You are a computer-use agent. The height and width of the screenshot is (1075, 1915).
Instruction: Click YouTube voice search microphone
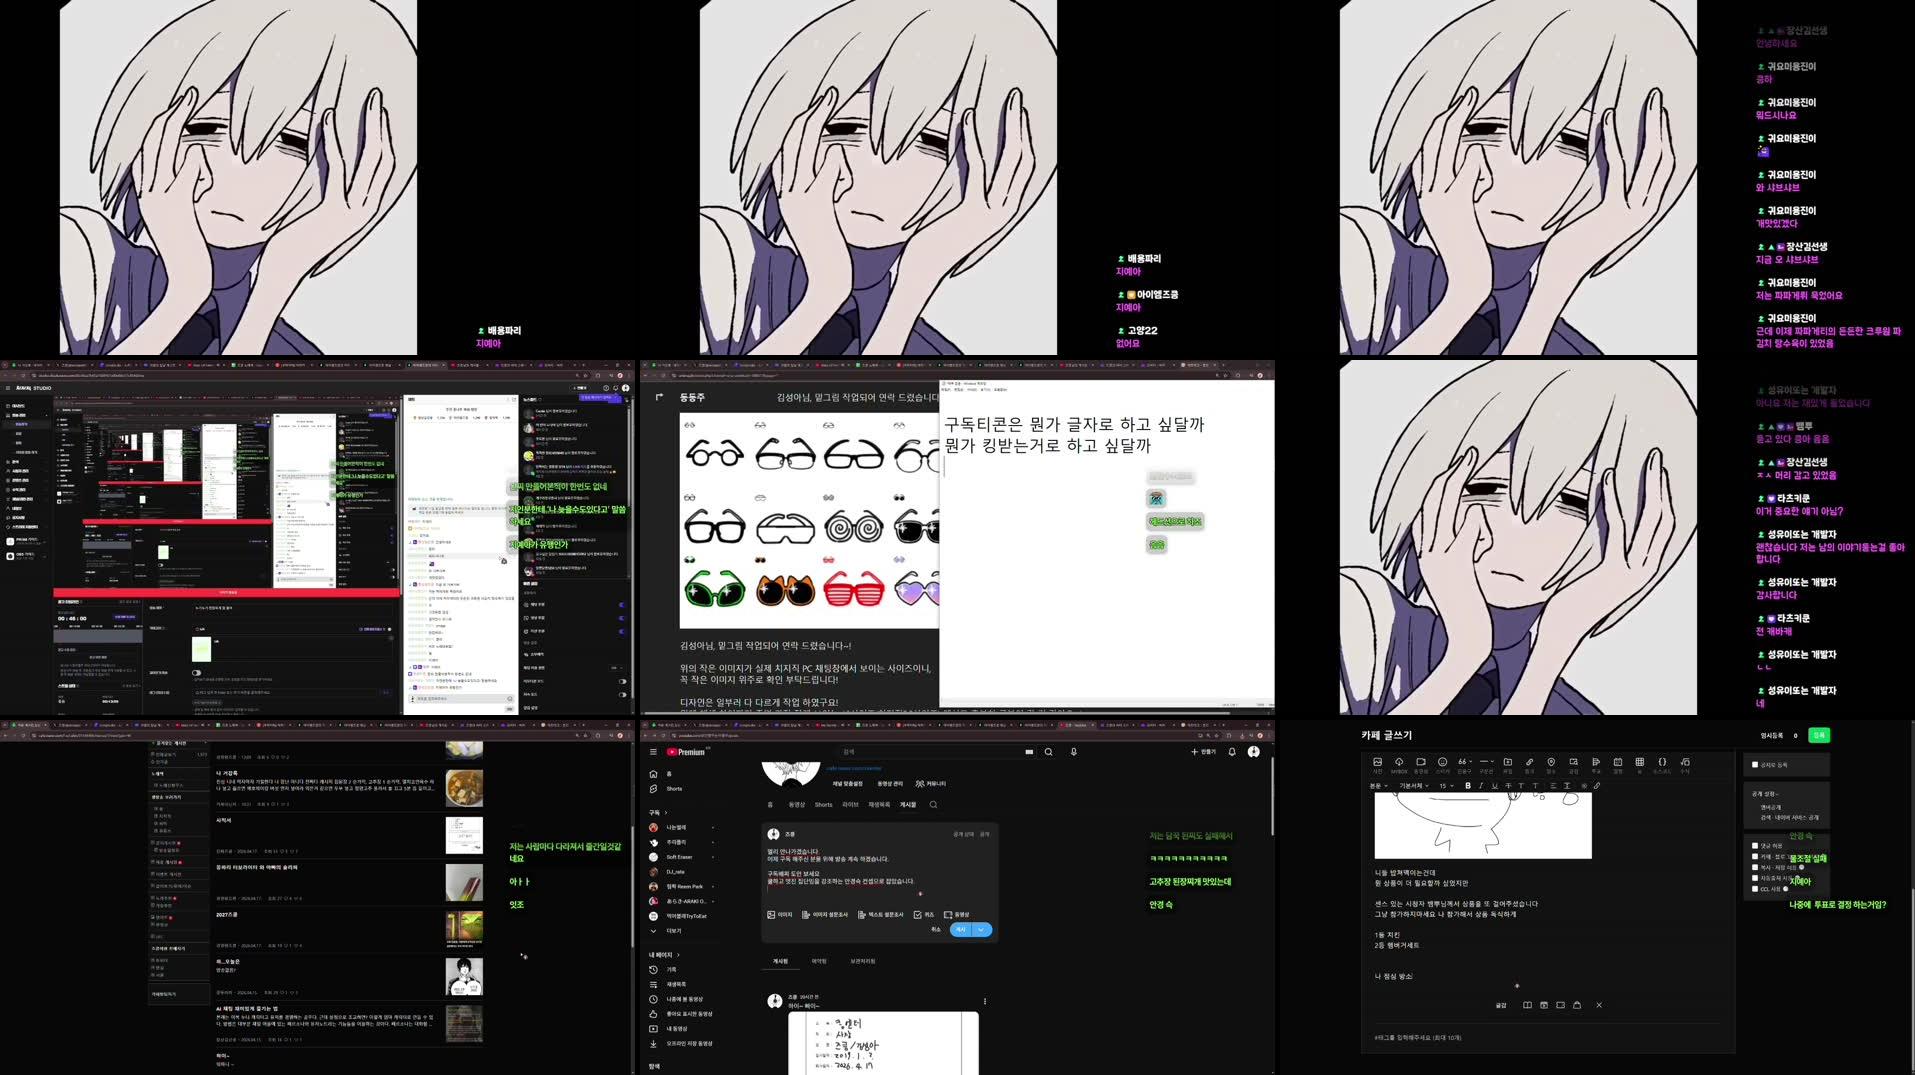pos(1073,752)
